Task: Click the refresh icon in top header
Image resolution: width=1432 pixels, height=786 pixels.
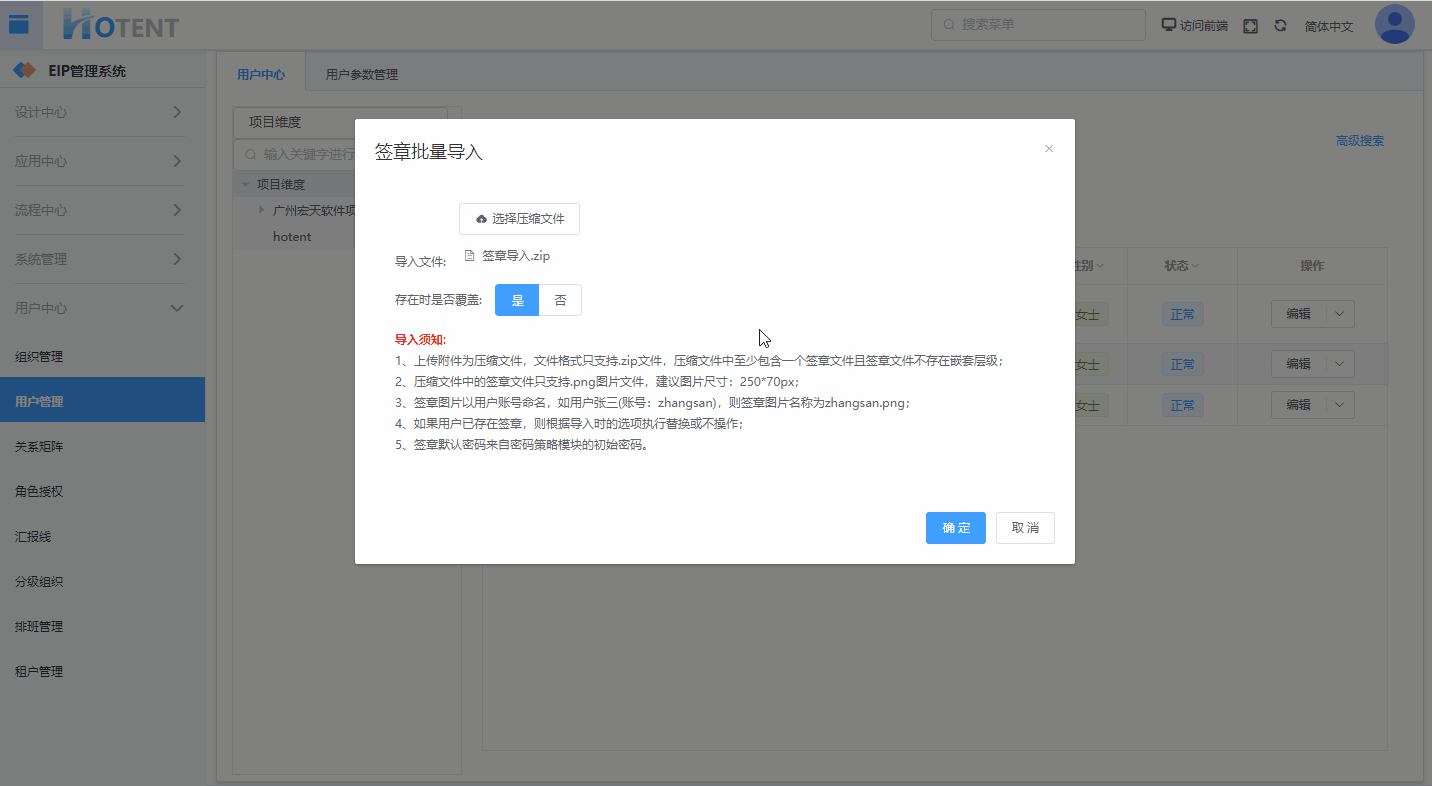Action: pos(1280,26)
